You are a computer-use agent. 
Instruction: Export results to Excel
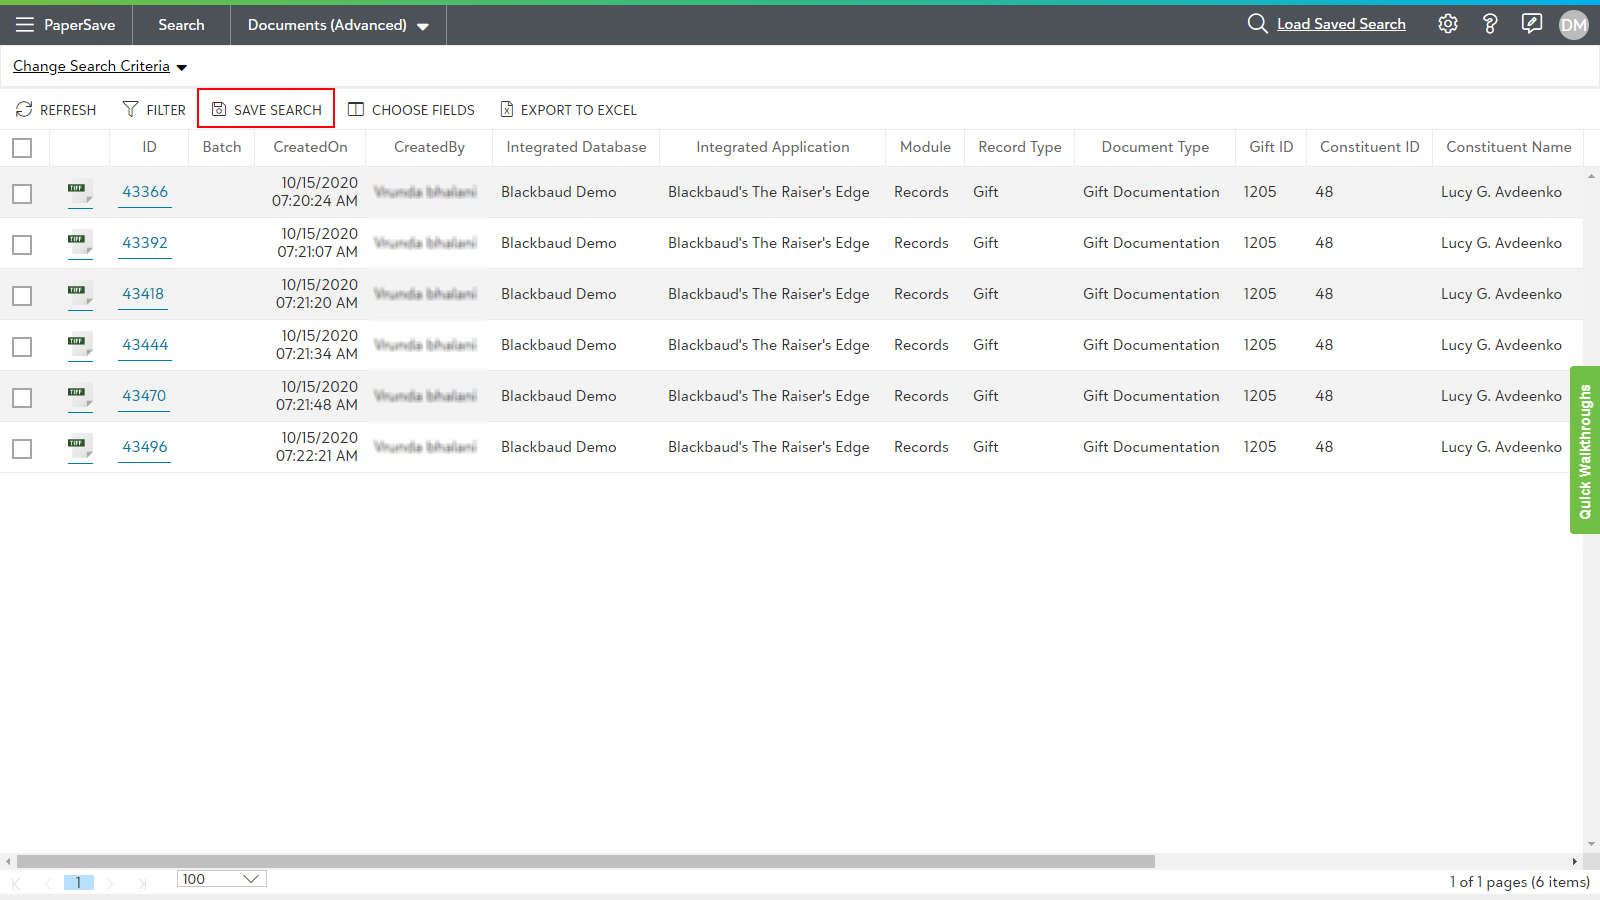point(568,110)
